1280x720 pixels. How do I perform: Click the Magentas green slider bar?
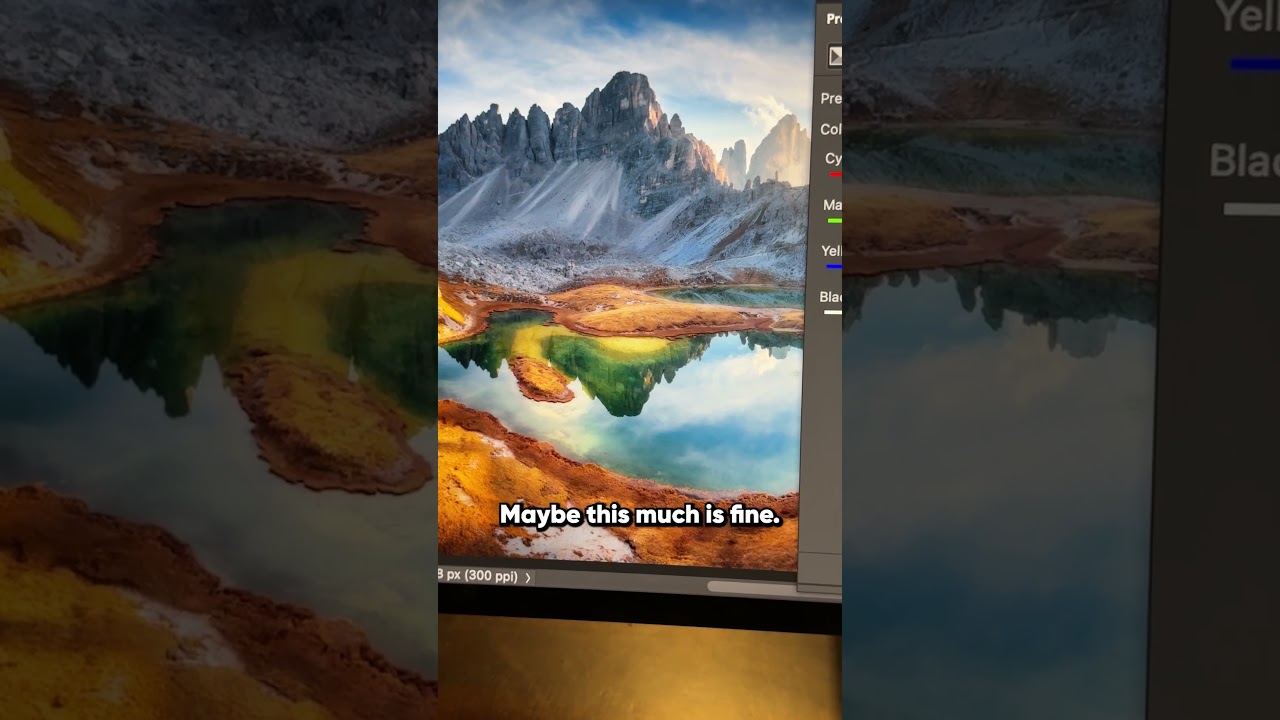tap(833, 222)
